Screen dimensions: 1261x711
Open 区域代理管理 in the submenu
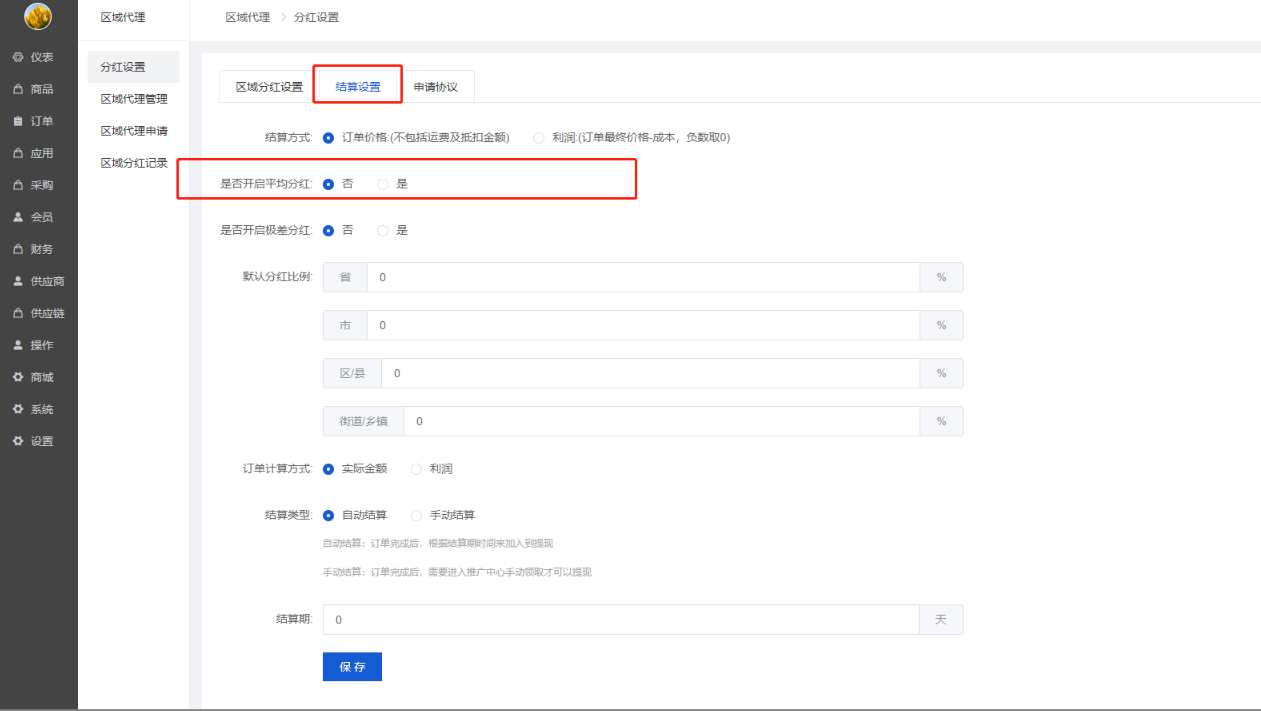point(134,99)
